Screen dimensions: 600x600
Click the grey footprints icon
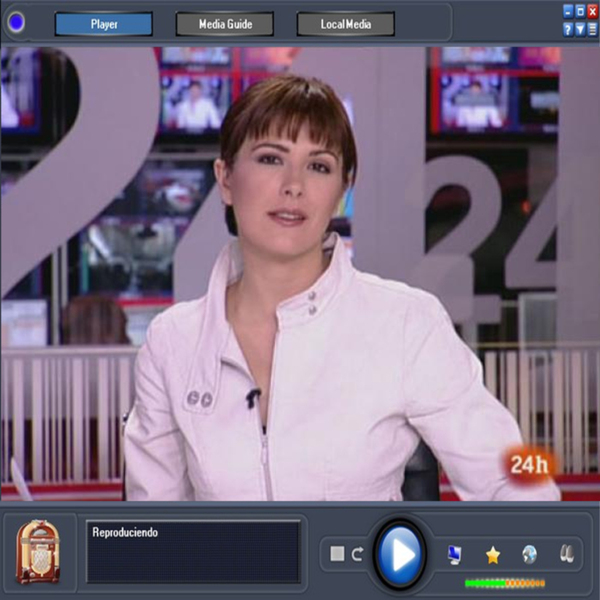(567, 554)
